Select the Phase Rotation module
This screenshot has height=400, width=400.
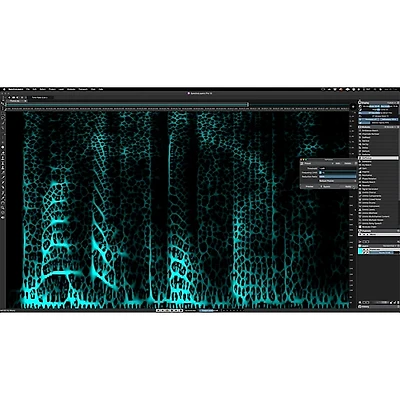click(379, 179)
